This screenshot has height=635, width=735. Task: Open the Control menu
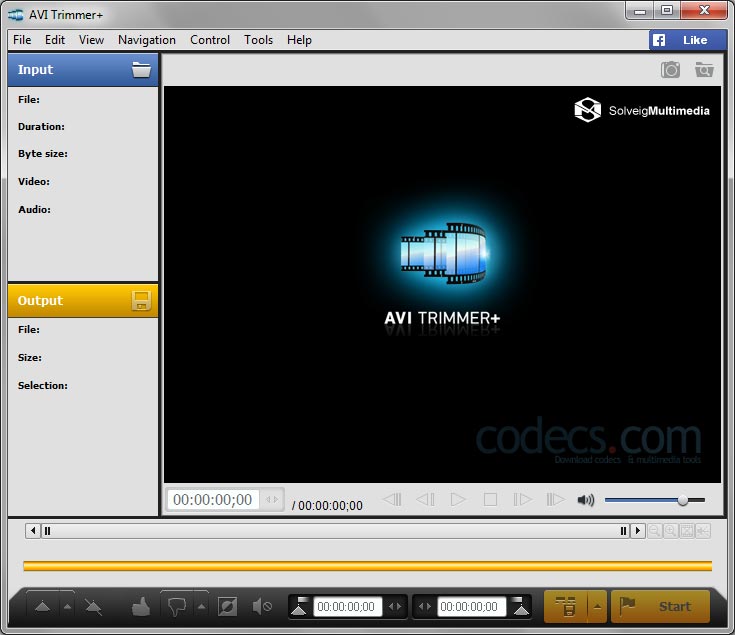pyautogui.click(x=210, y=40)
